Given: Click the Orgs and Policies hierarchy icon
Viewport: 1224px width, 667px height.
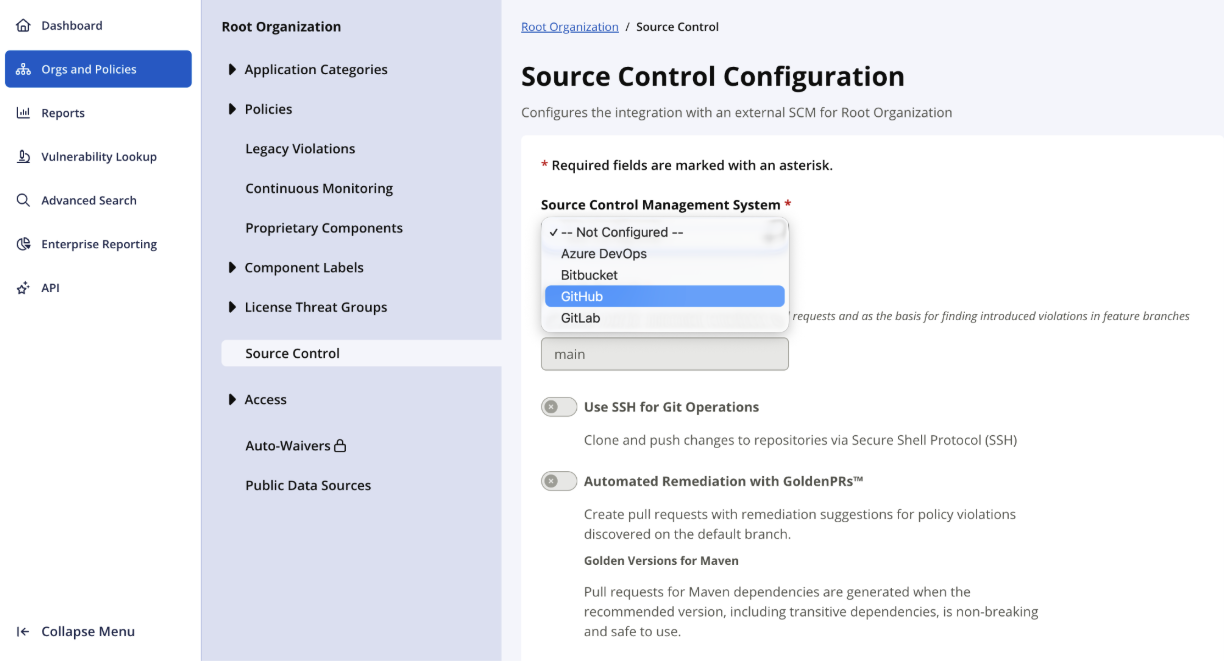Looking at the screenshot, I should pyautogui.click(x=23, y=70).
